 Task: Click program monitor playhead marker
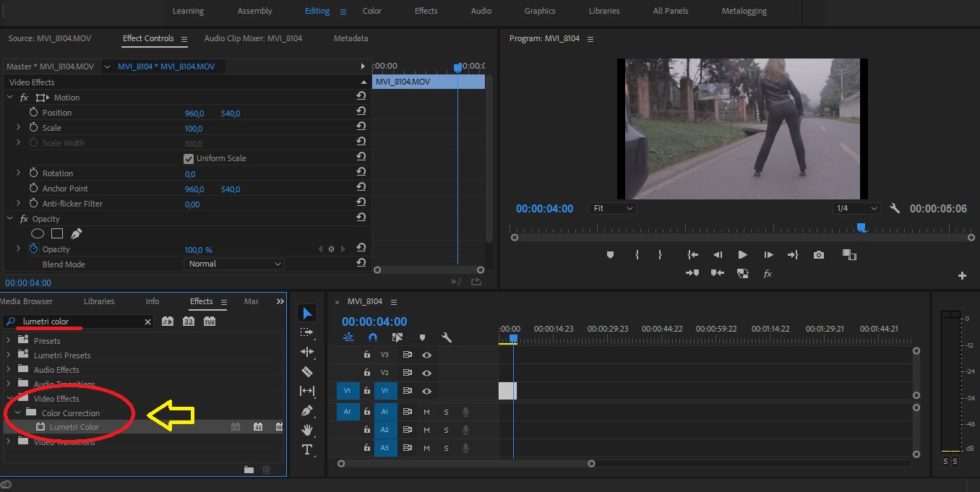(x=861, y=228)
